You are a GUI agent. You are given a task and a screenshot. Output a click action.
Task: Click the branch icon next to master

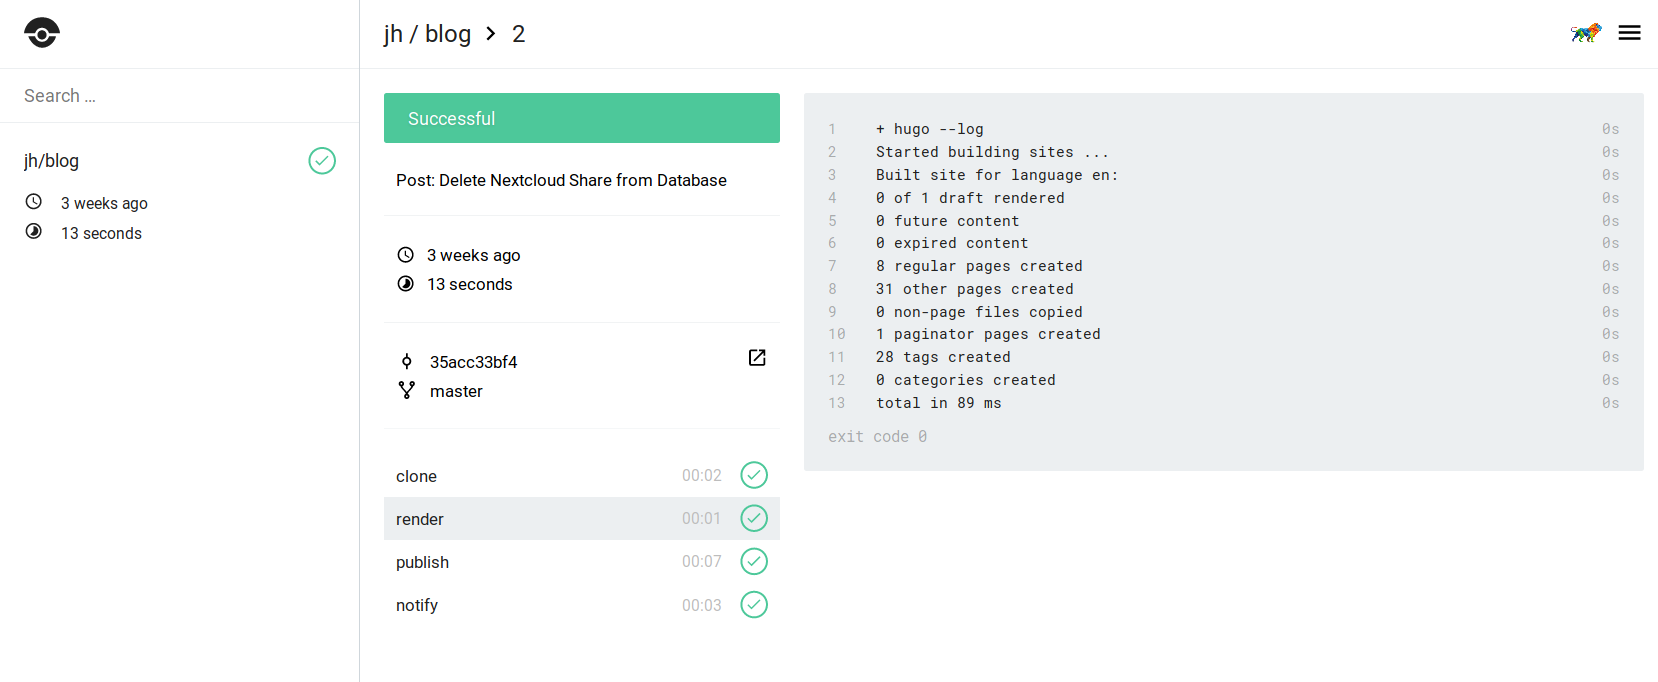407,390
